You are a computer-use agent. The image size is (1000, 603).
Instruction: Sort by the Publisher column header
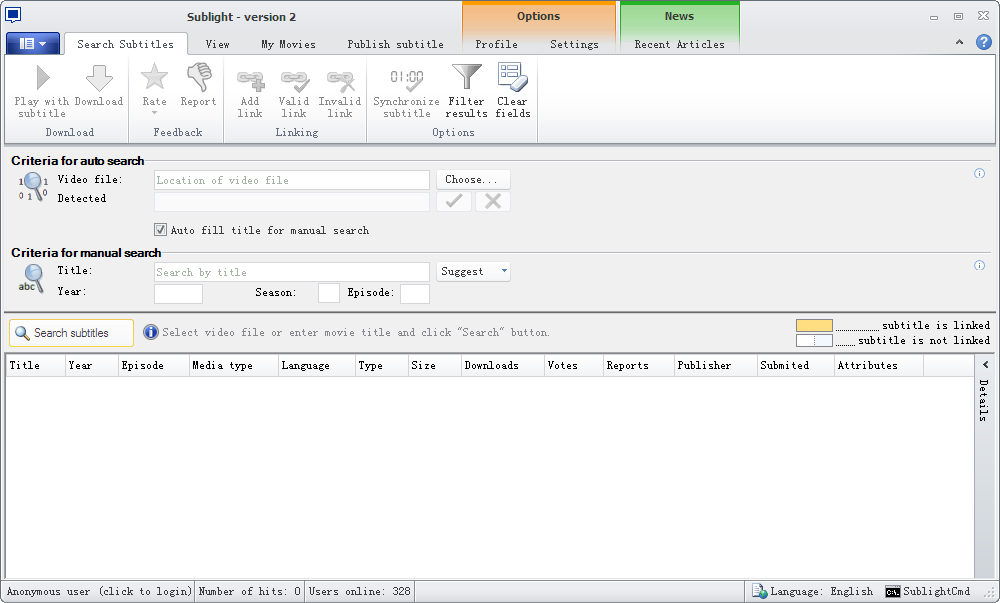tap(716, 365)
